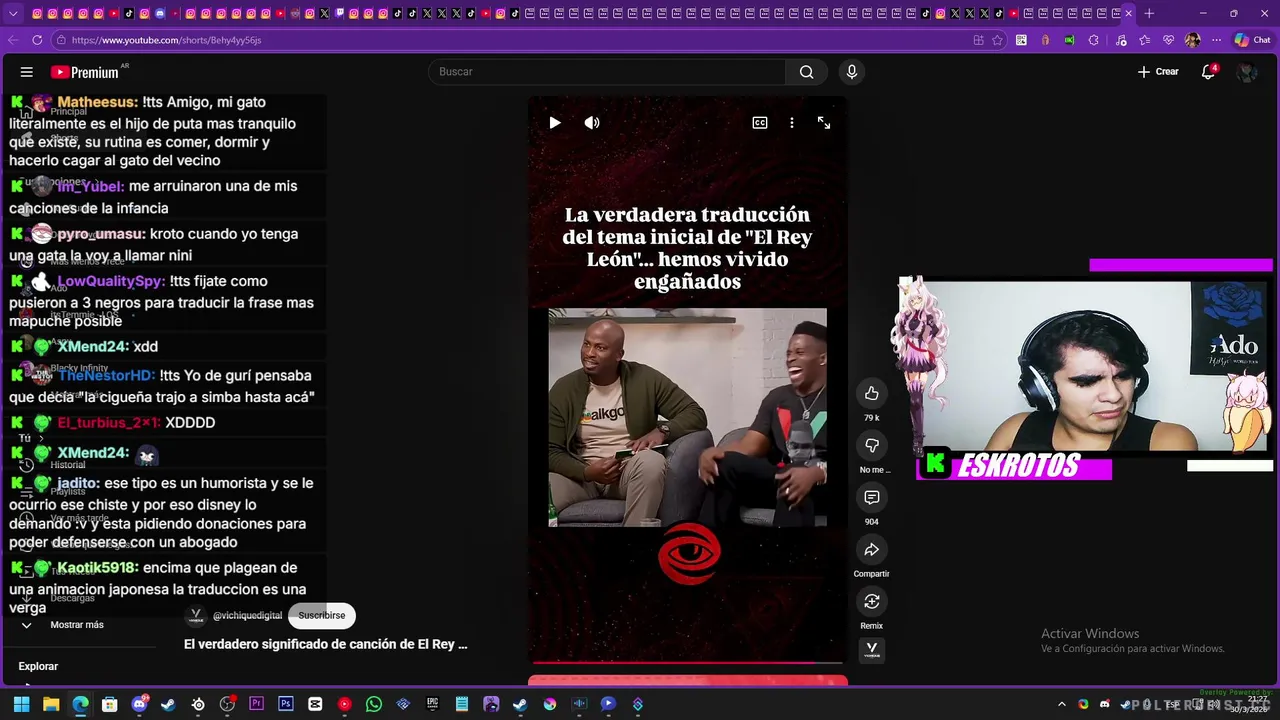Start voice search with microphone

pyautogui.click(x=852, y=72)
